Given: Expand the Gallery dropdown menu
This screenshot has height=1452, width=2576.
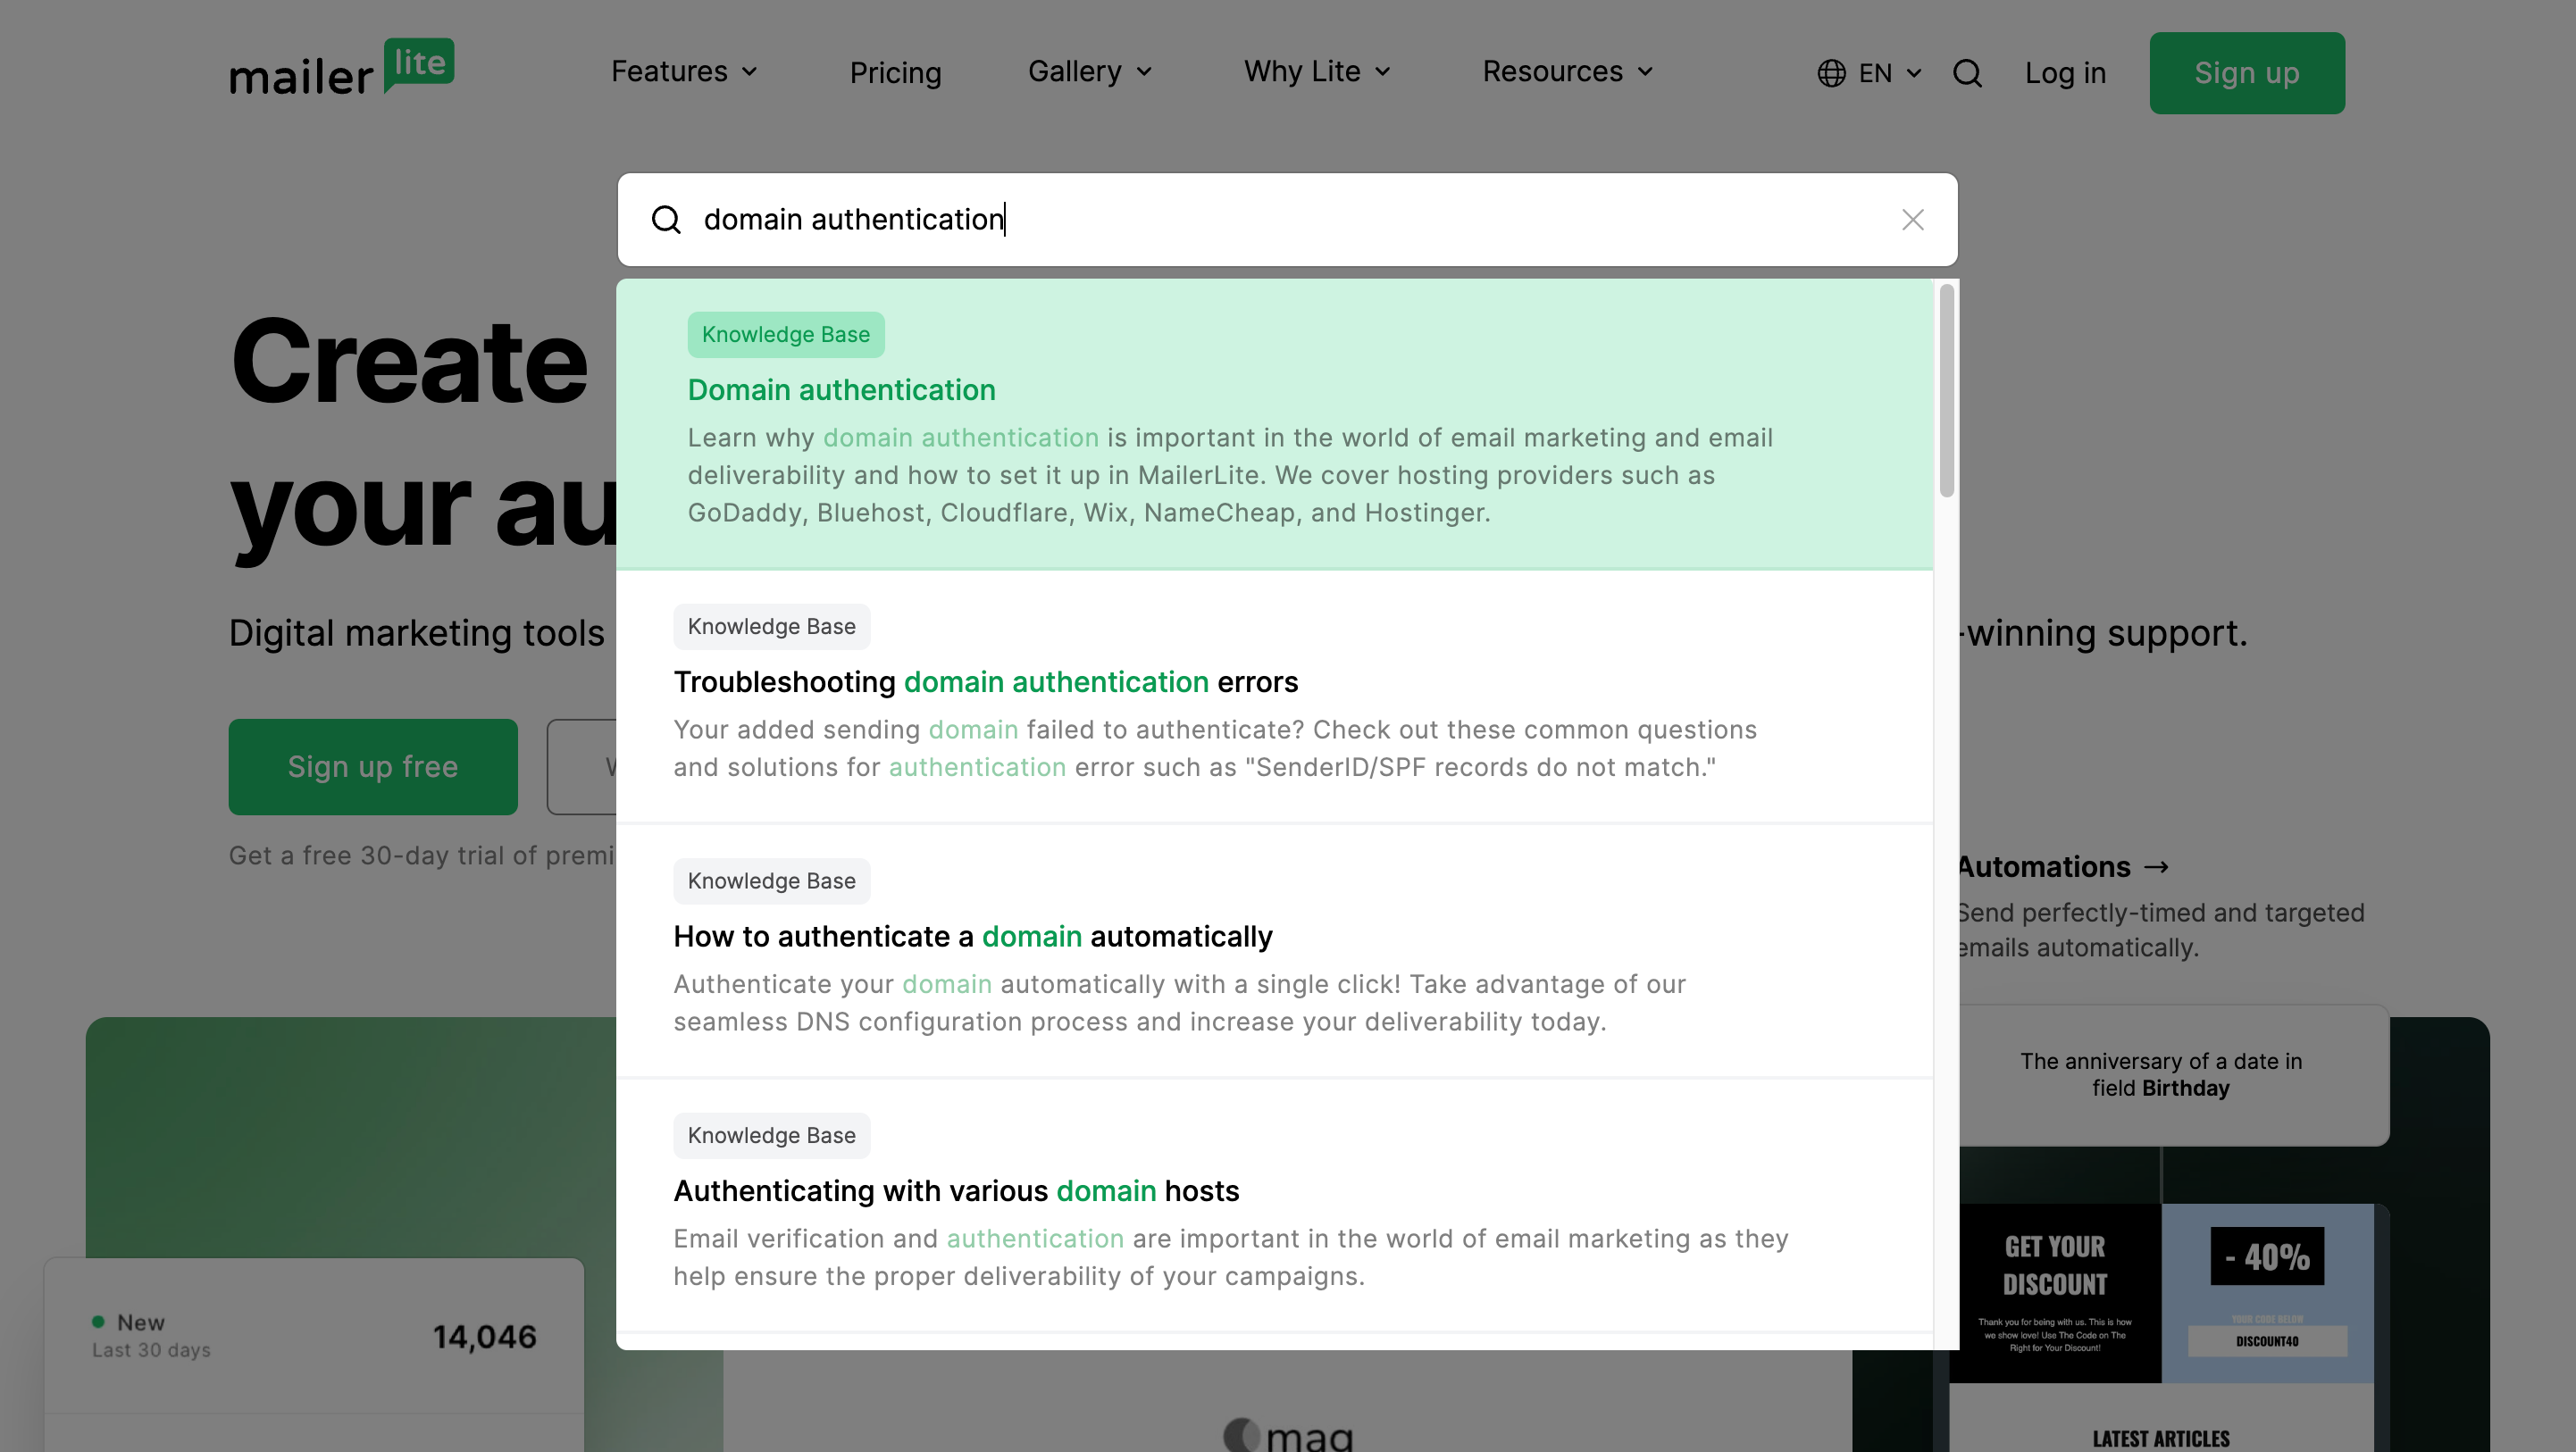Looking at the screenshot, I should pos(1090,72).
